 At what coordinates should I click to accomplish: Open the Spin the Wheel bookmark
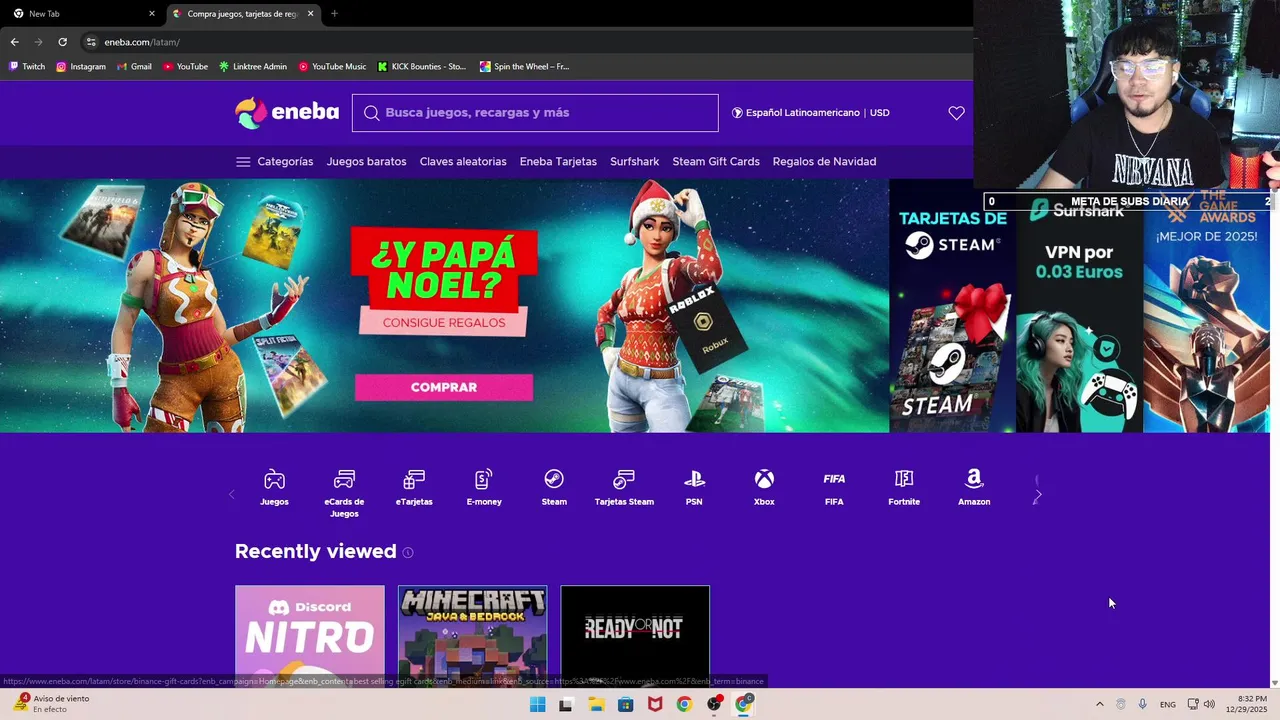point(525,67)
